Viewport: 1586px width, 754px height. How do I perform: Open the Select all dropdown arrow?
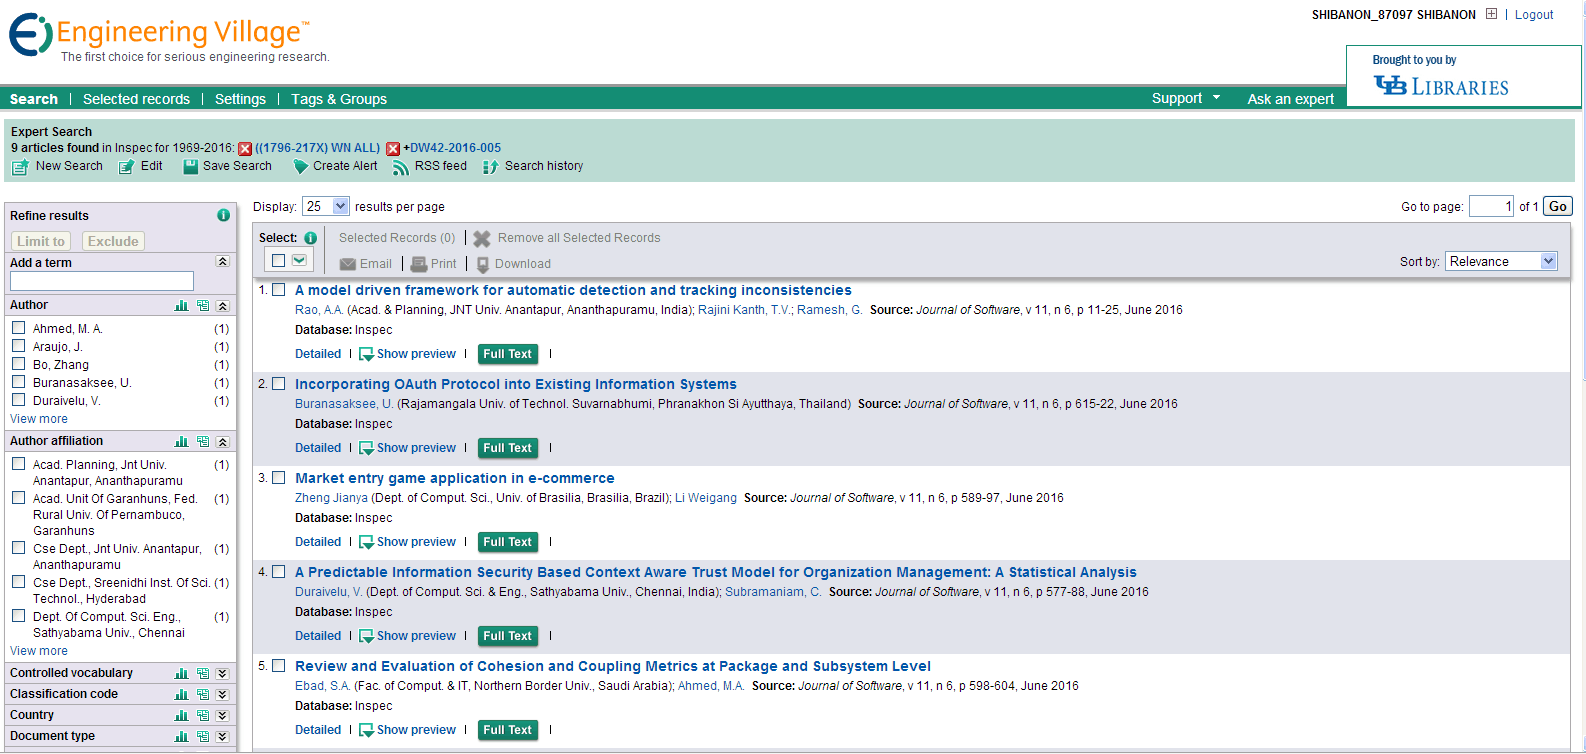point(299,260)
